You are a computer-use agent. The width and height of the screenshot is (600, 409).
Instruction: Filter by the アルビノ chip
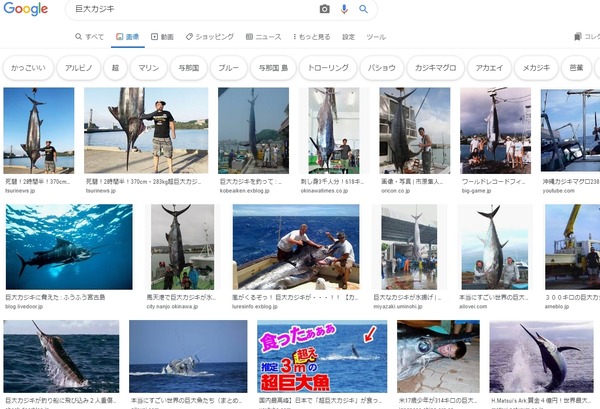tap(78, 68)
